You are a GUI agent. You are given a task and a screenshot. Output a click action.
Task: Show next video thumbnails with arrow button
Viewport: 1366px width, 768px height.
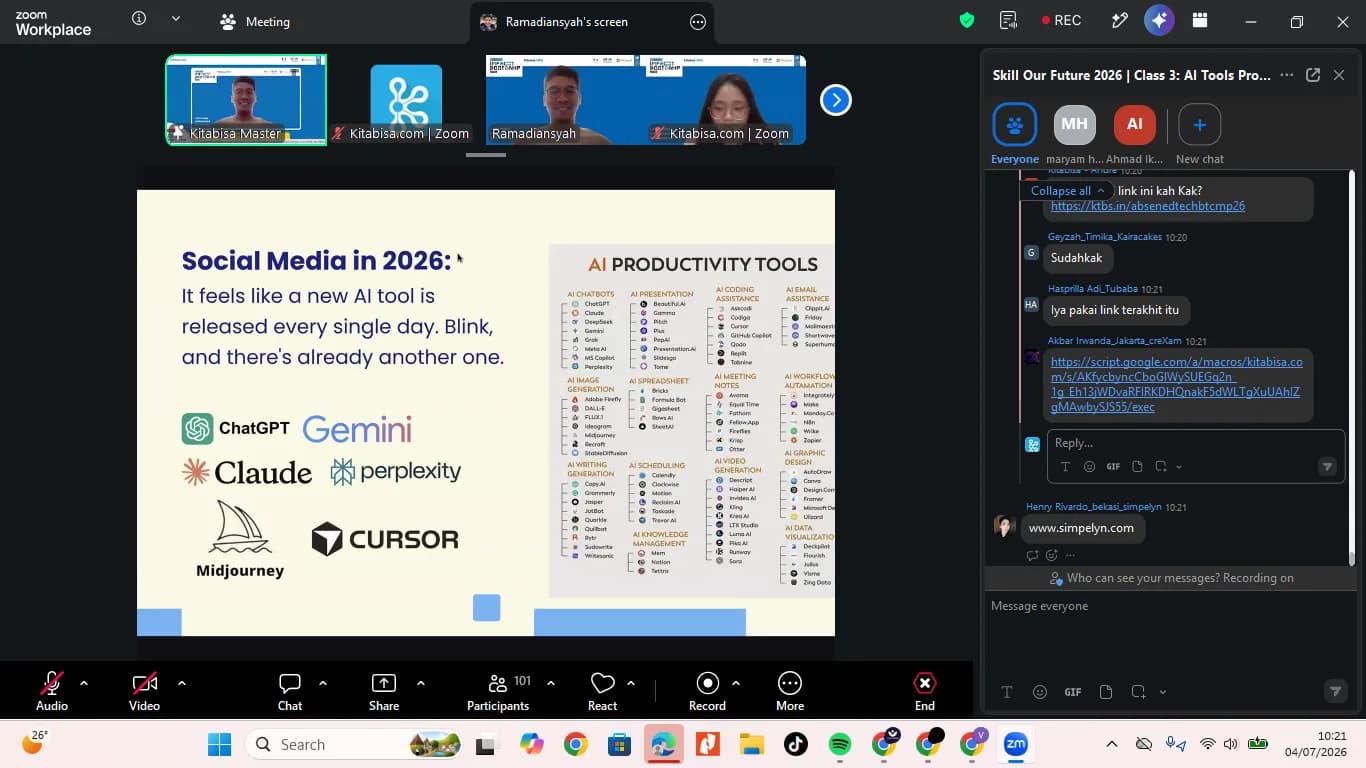click(836, 100)
